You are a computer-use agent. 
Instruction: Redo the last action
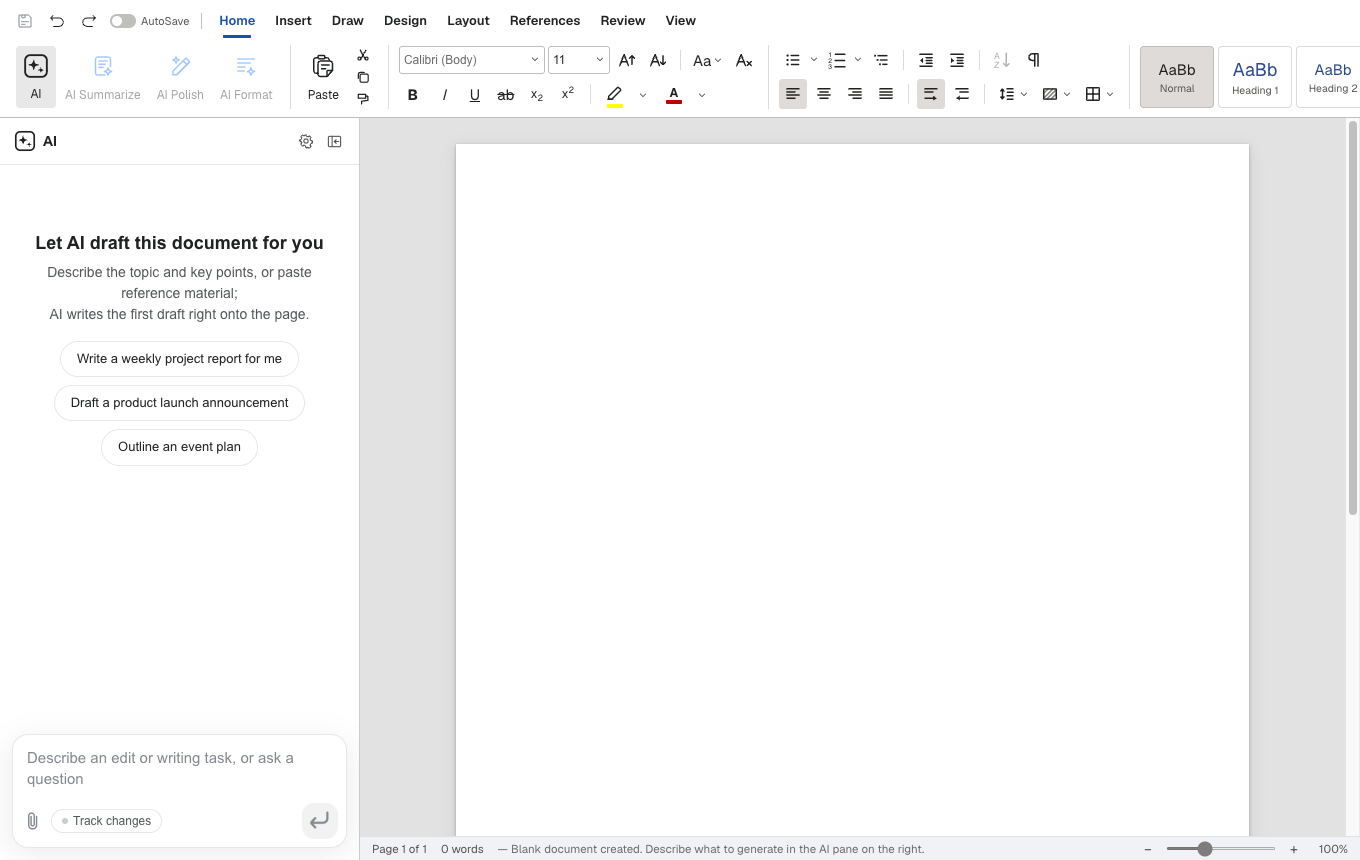[89, 21]
